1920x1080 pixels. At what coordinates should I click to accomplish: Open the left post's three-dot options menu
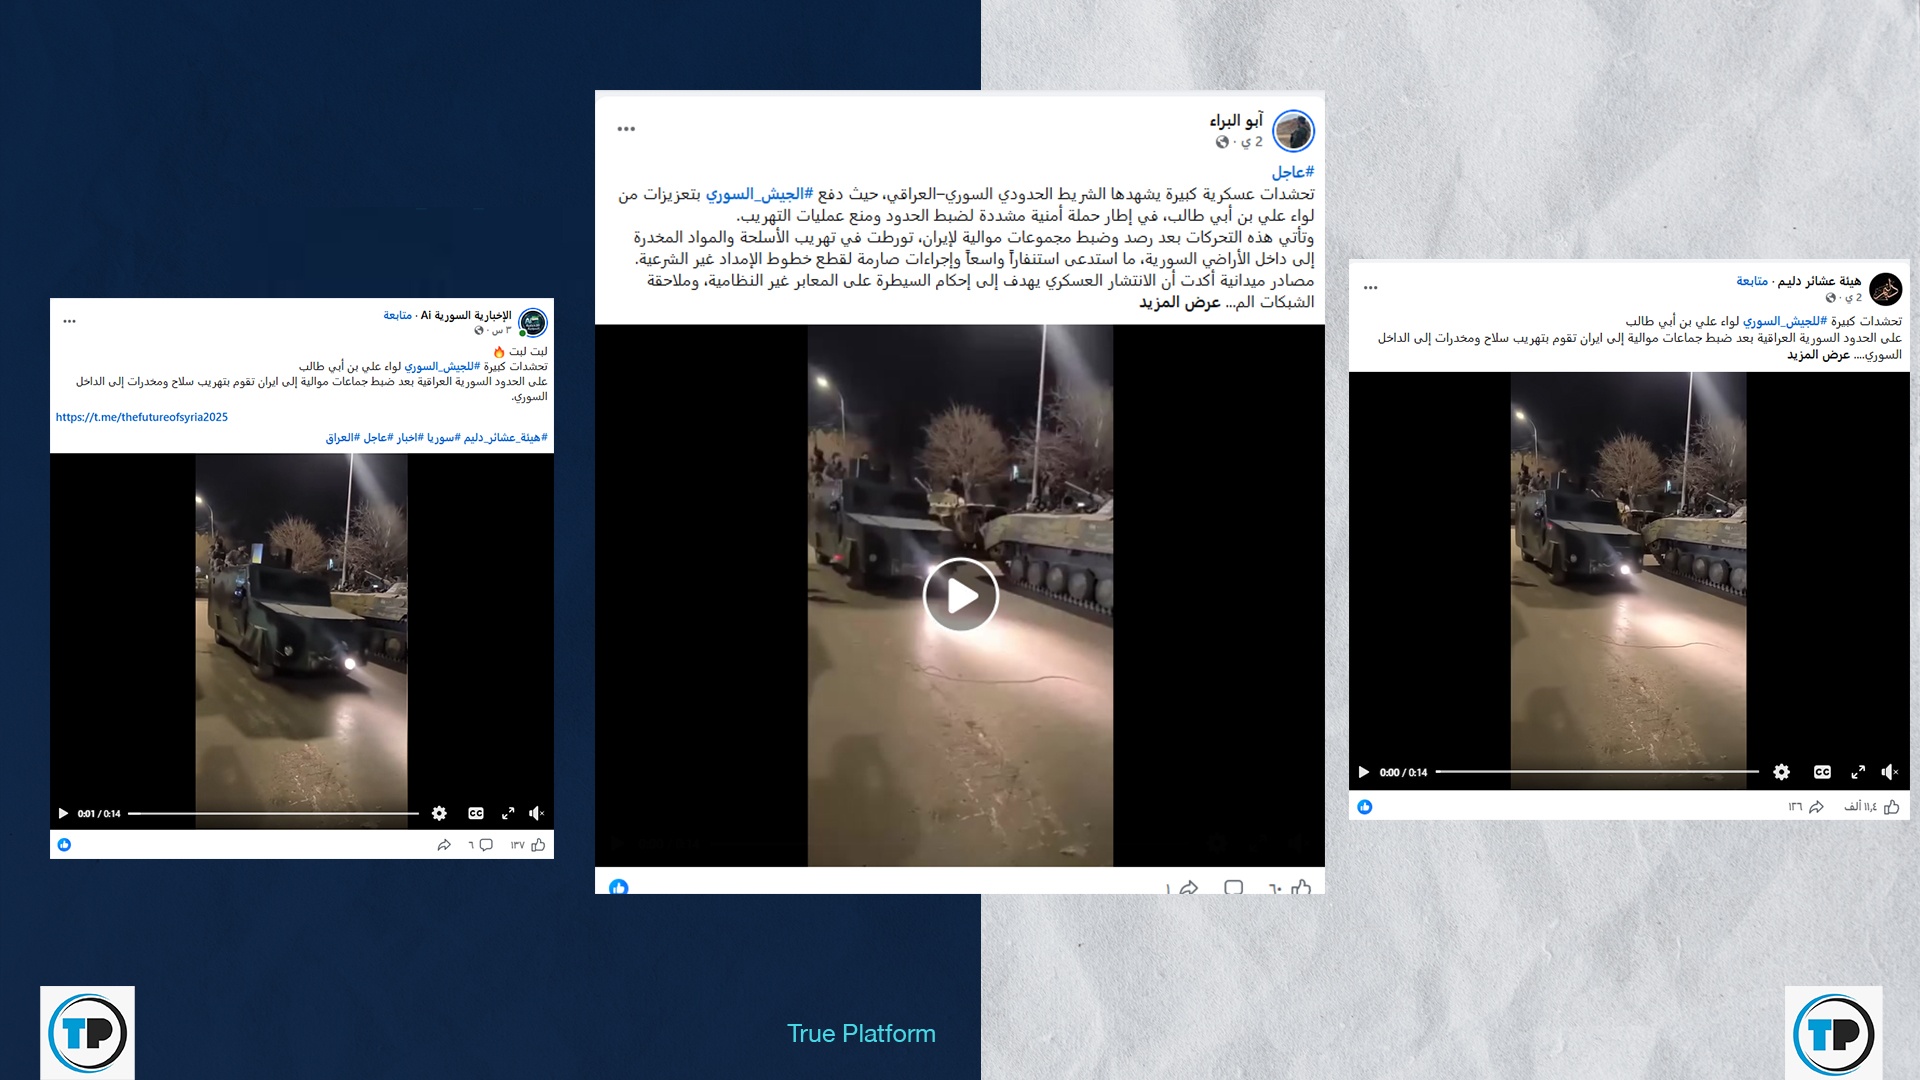[69, 321]
